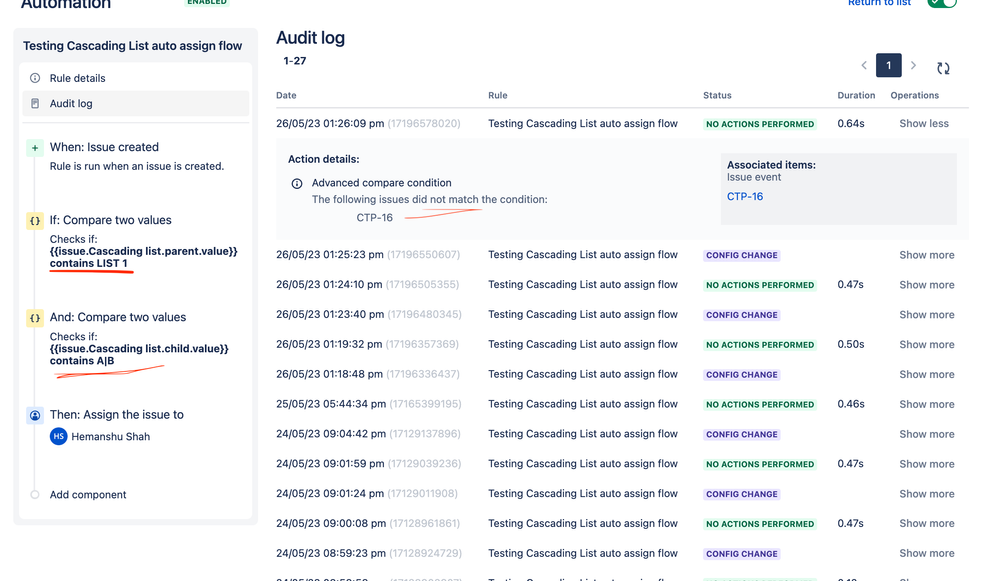Click the 1-27 entries count
This screenshot has height=581, width=998.
click(x=295, y=61)
